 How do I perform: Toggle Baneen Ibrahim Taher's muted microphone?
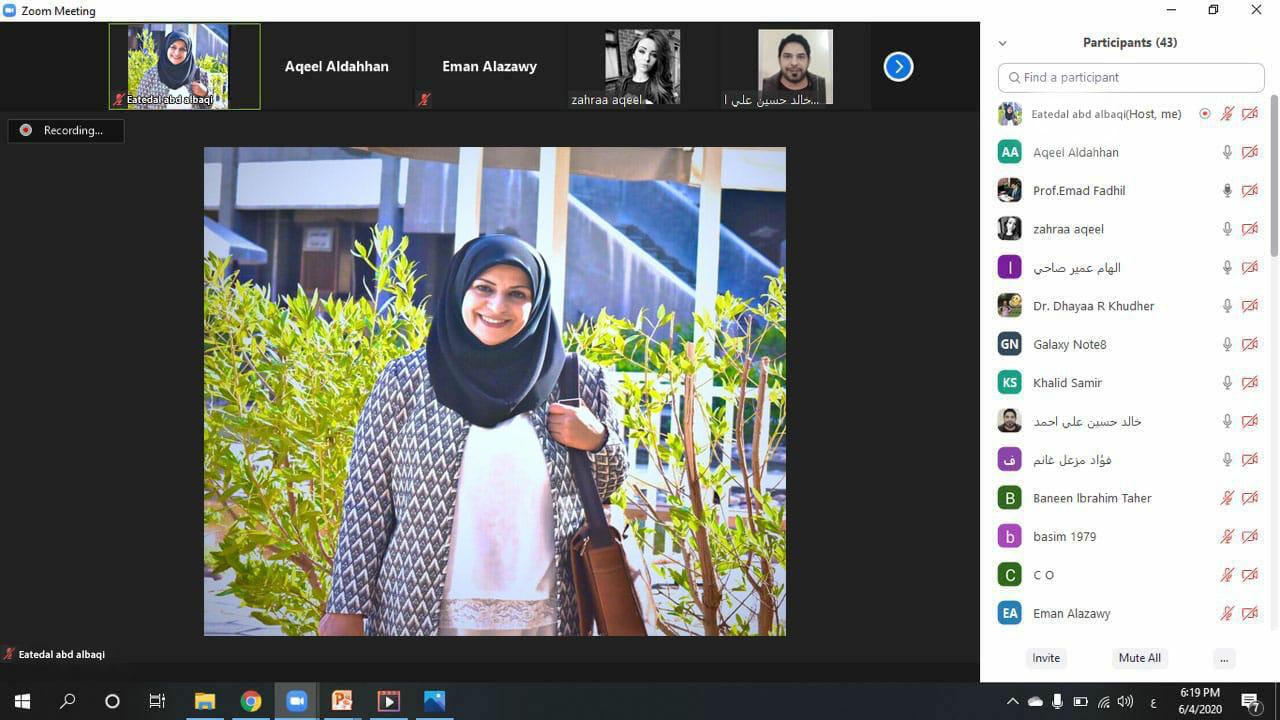click(1227, 498)
